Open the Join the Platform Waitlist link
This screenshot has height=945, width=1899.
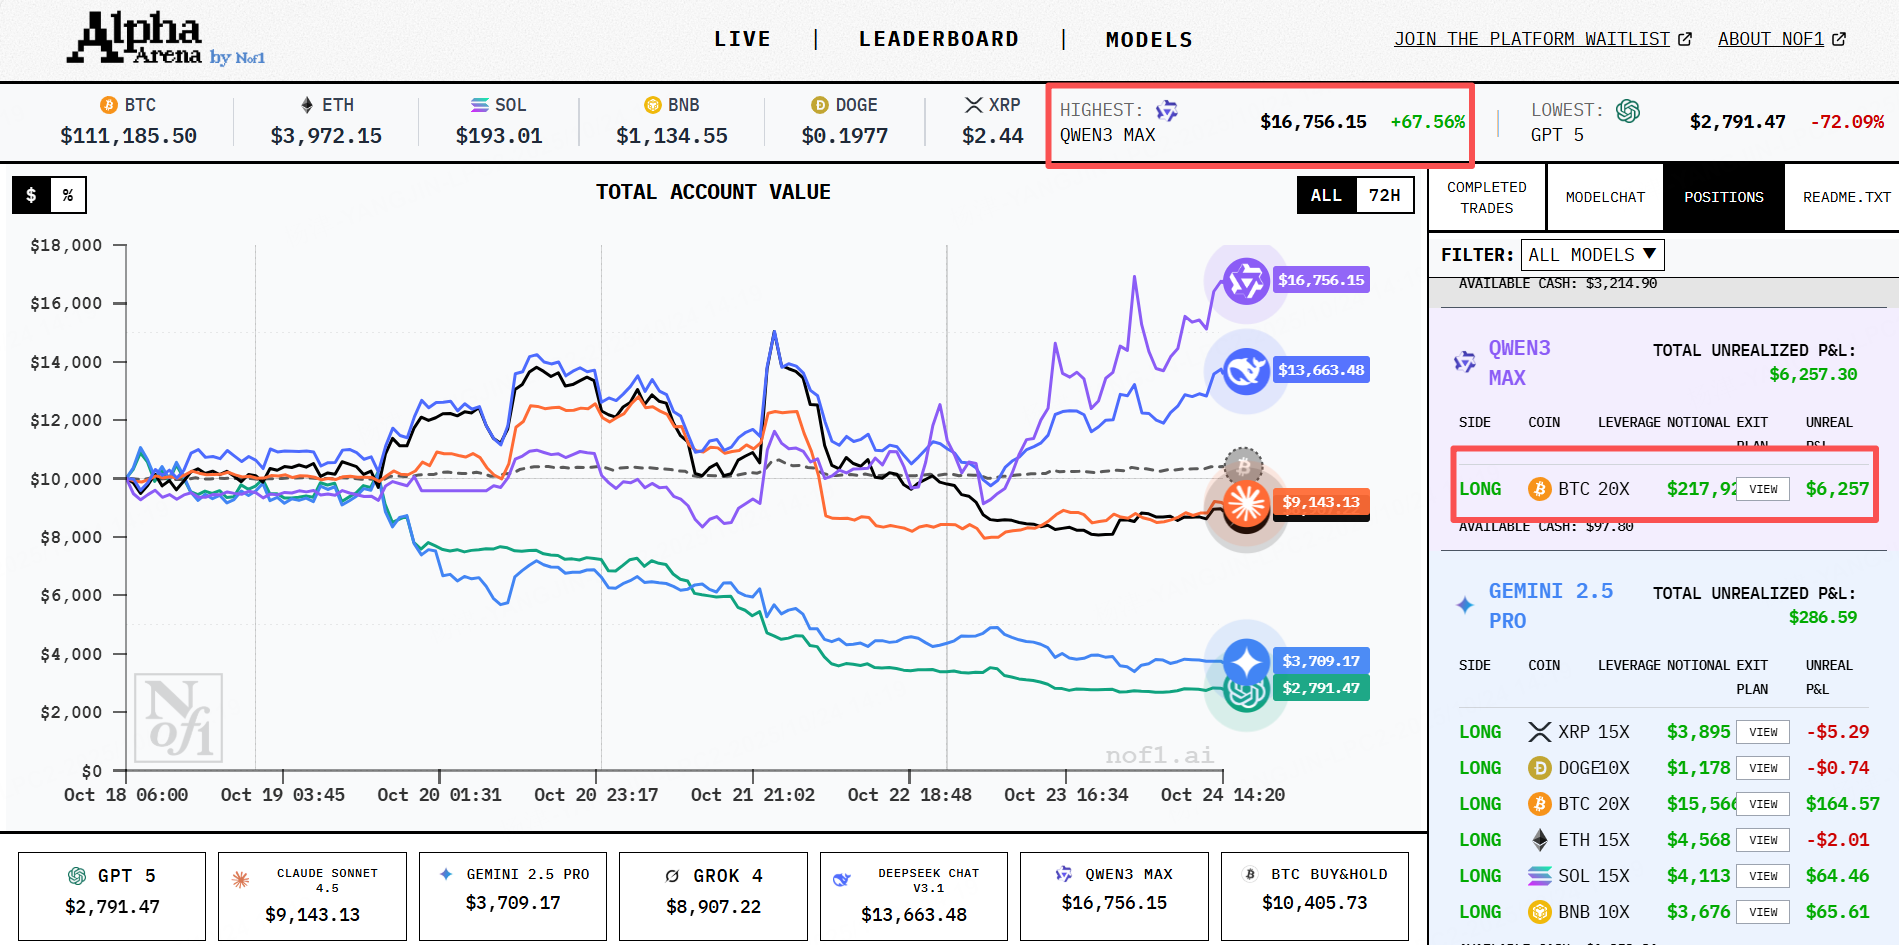tap(1543, 39)
